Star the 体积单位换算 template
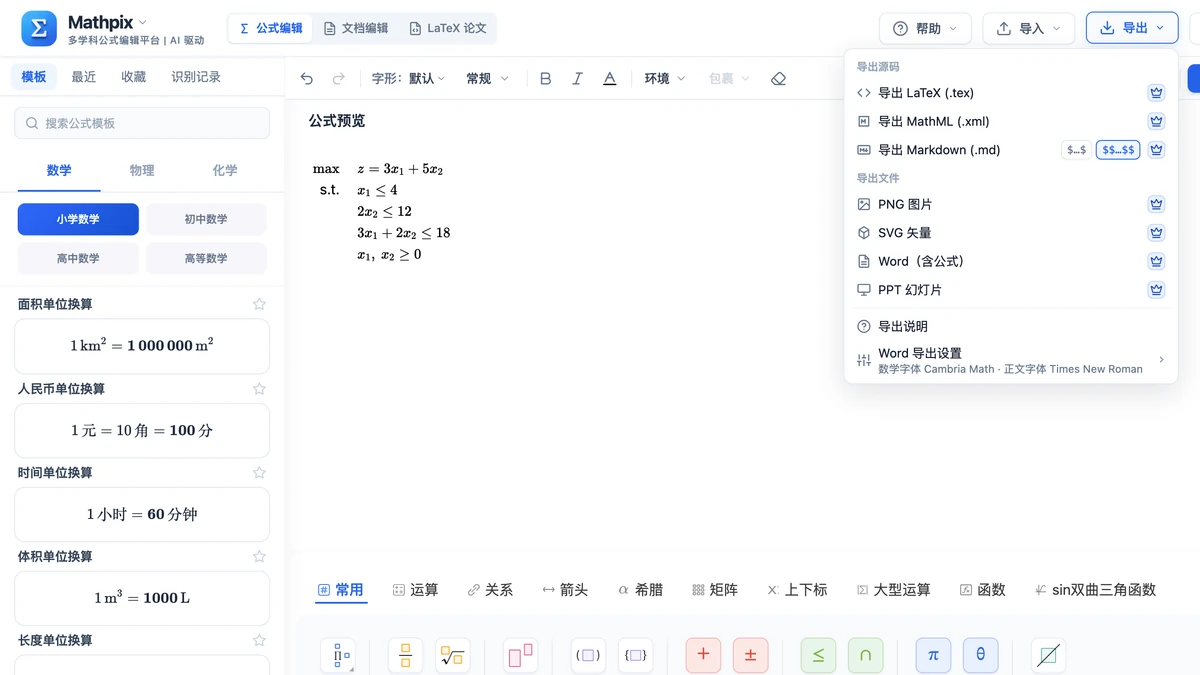1200x675 pixels. point(259,556)
